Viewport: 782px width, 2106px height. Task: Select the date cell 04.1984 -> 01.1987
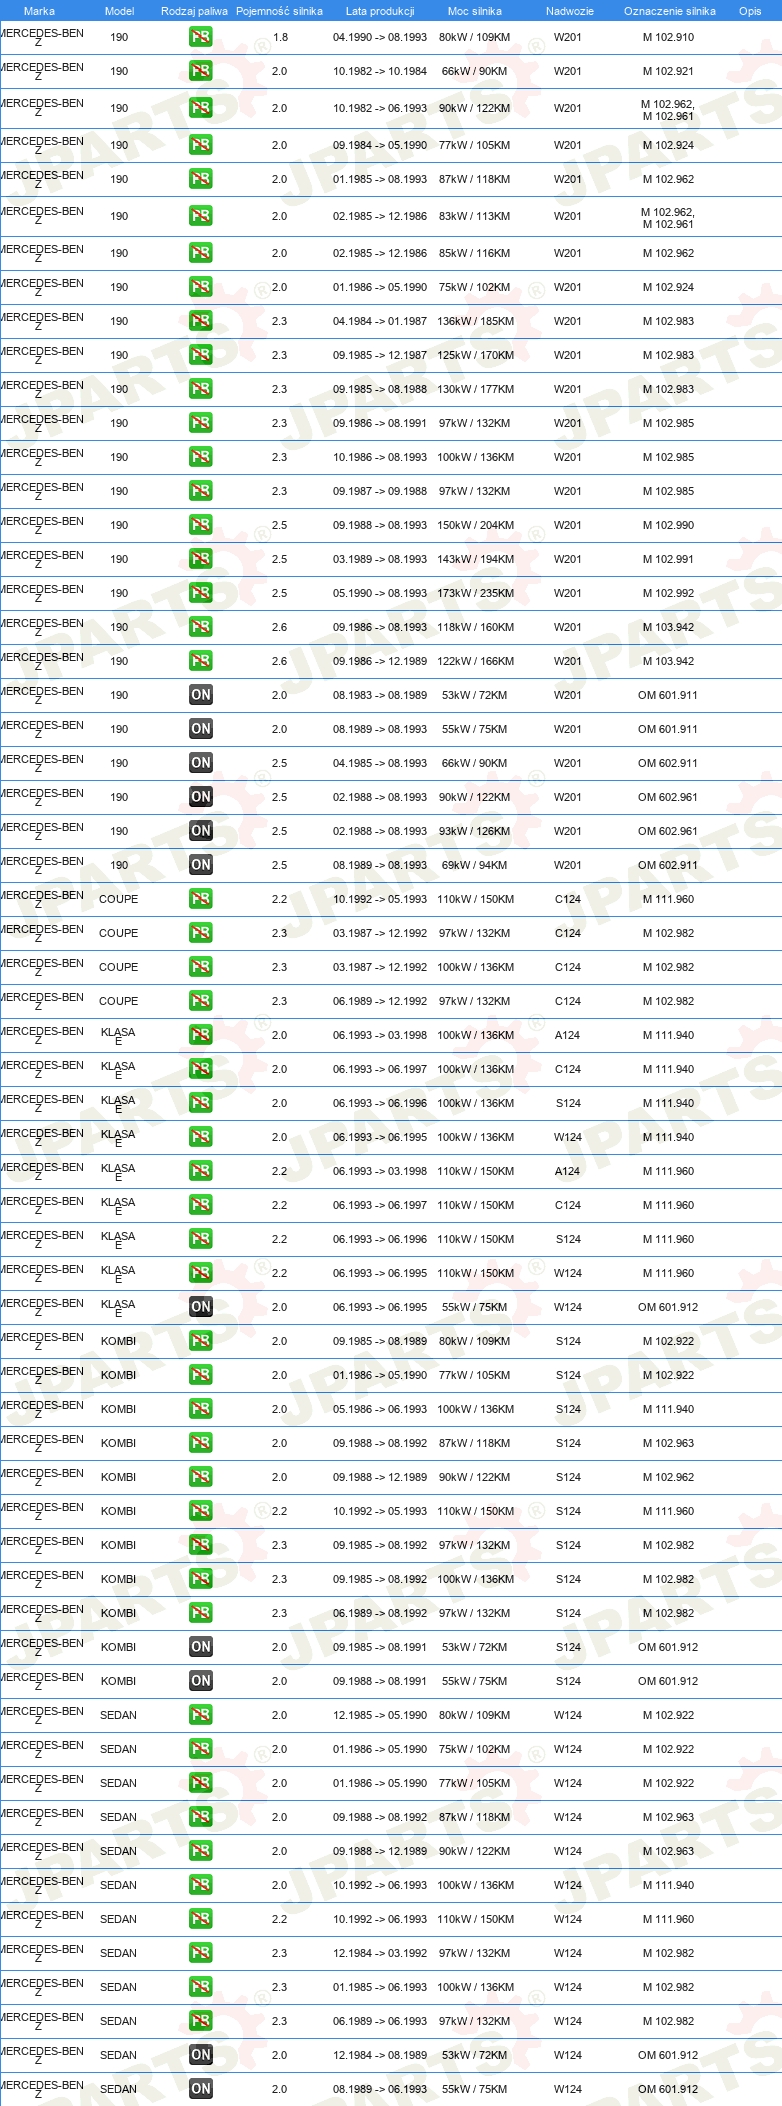pos(380,321)
